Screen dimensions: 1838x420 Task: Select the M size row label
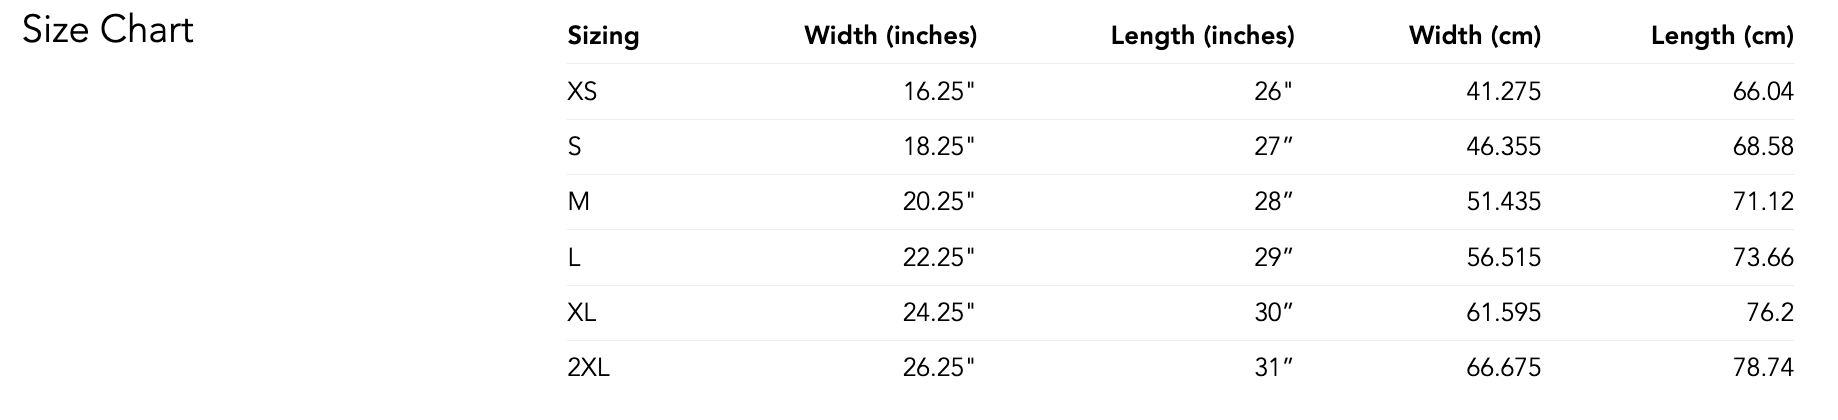578,202
